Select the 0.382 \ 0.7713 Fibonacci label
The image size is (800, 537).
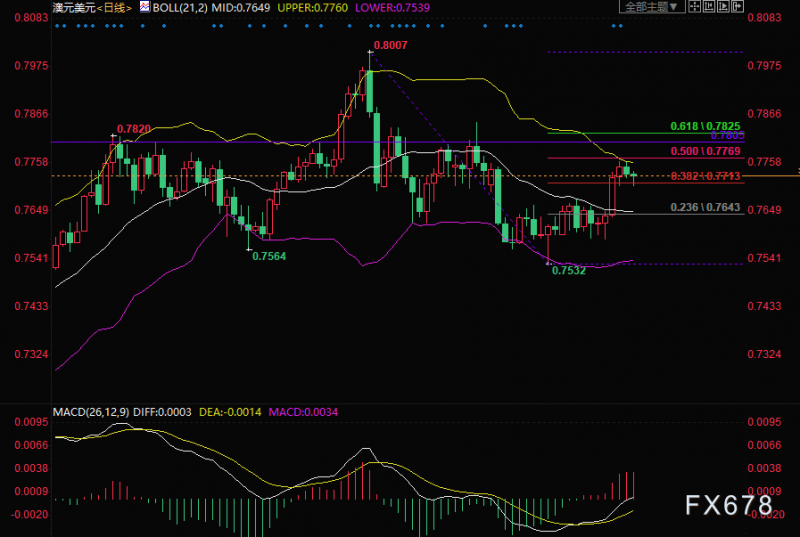[705, 176]
